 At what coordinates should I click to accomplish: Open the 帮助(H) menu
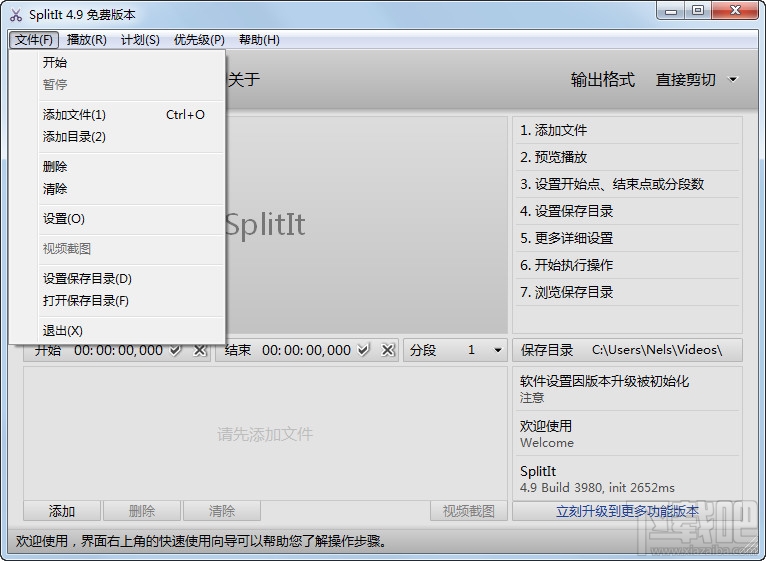[x=259, y=40]
